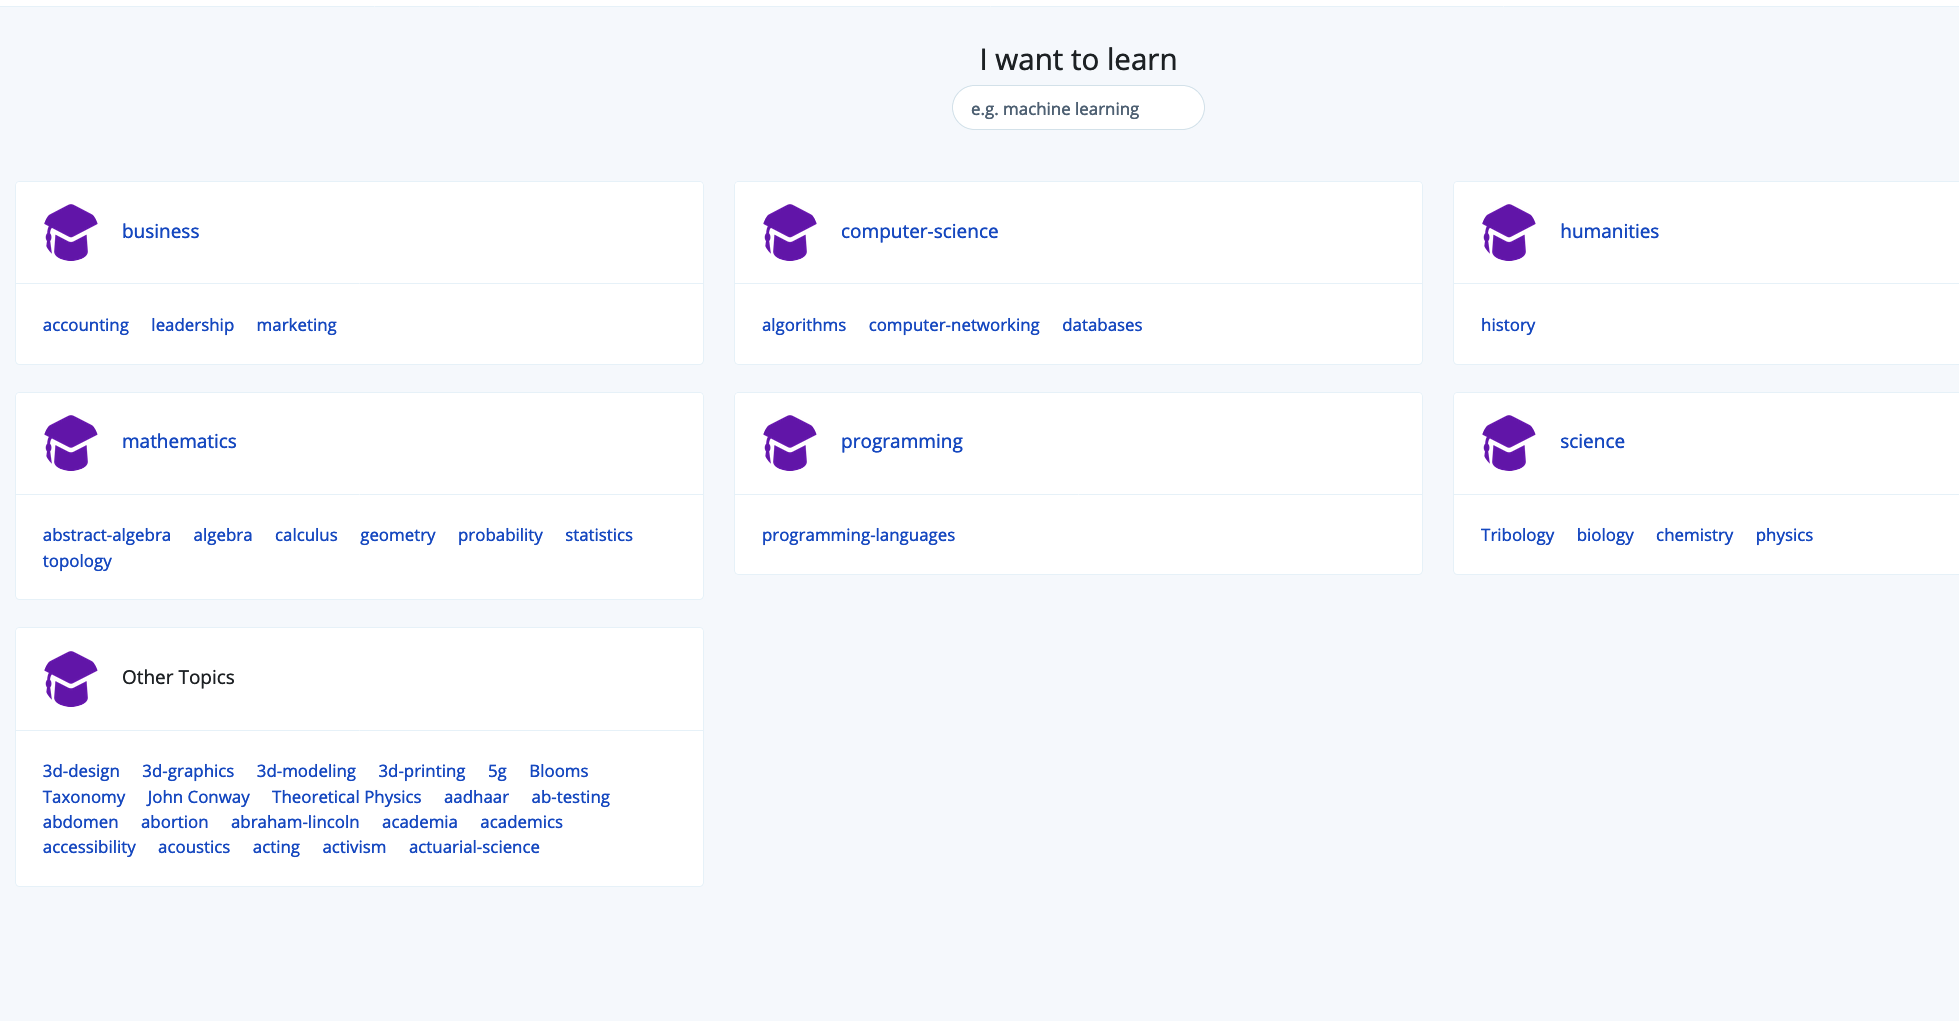Choose the topology topic
Screen dimensions: 1959x1021
click(77, 561)
